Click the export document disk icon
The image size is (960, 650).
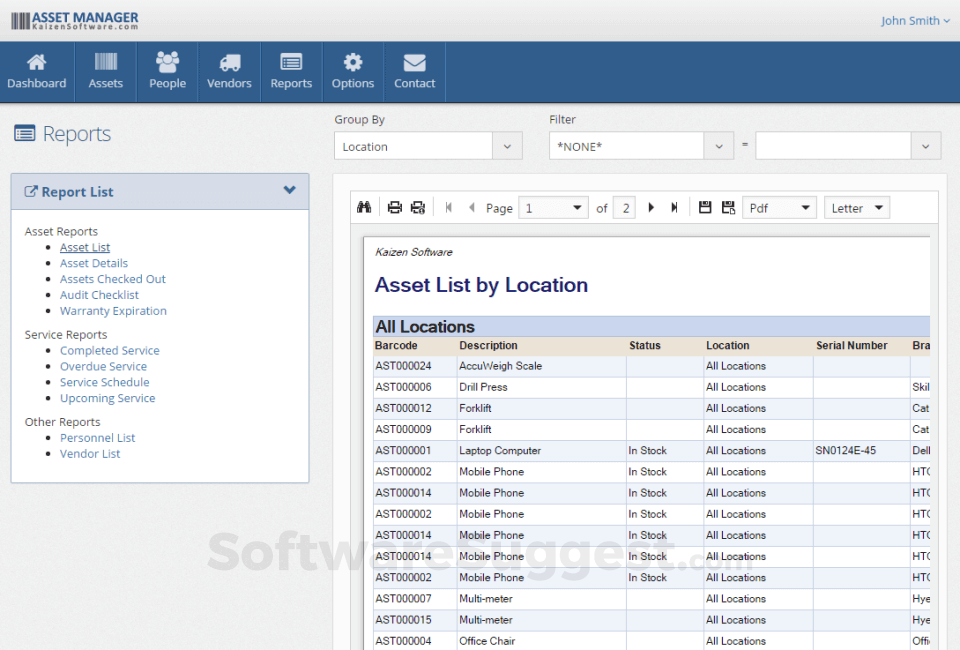point(727,207)
